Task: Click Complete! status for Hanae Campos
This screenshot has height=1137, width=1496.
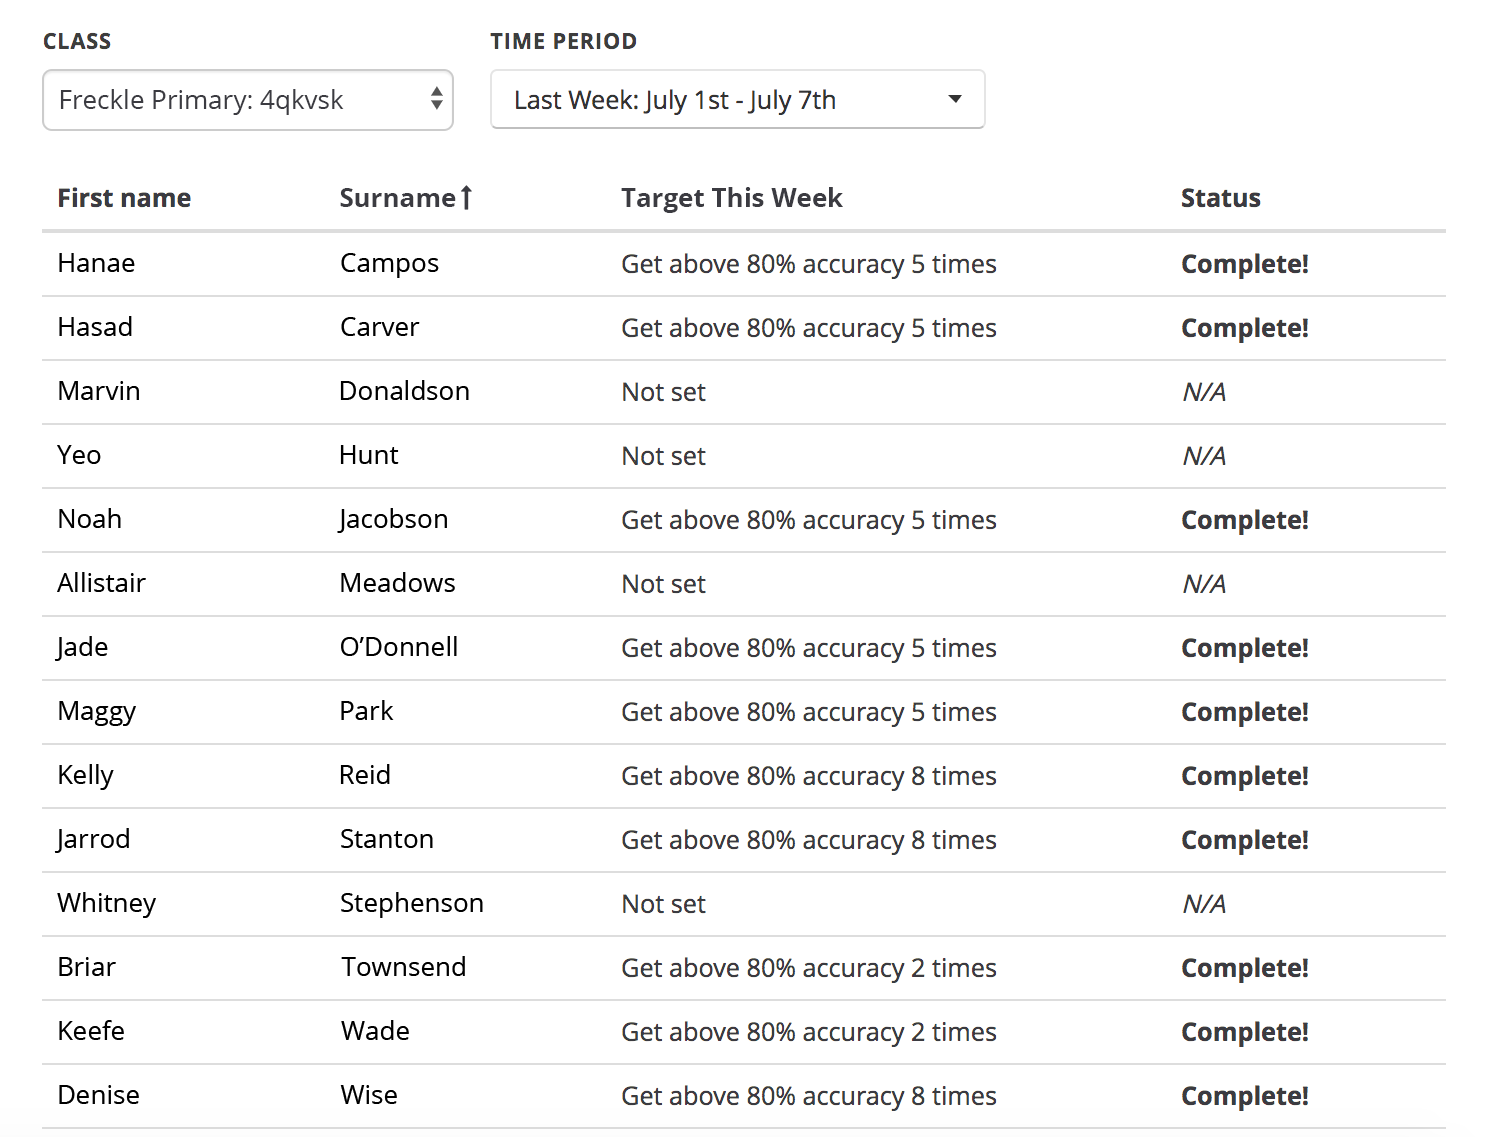Action: [1245, 265]
